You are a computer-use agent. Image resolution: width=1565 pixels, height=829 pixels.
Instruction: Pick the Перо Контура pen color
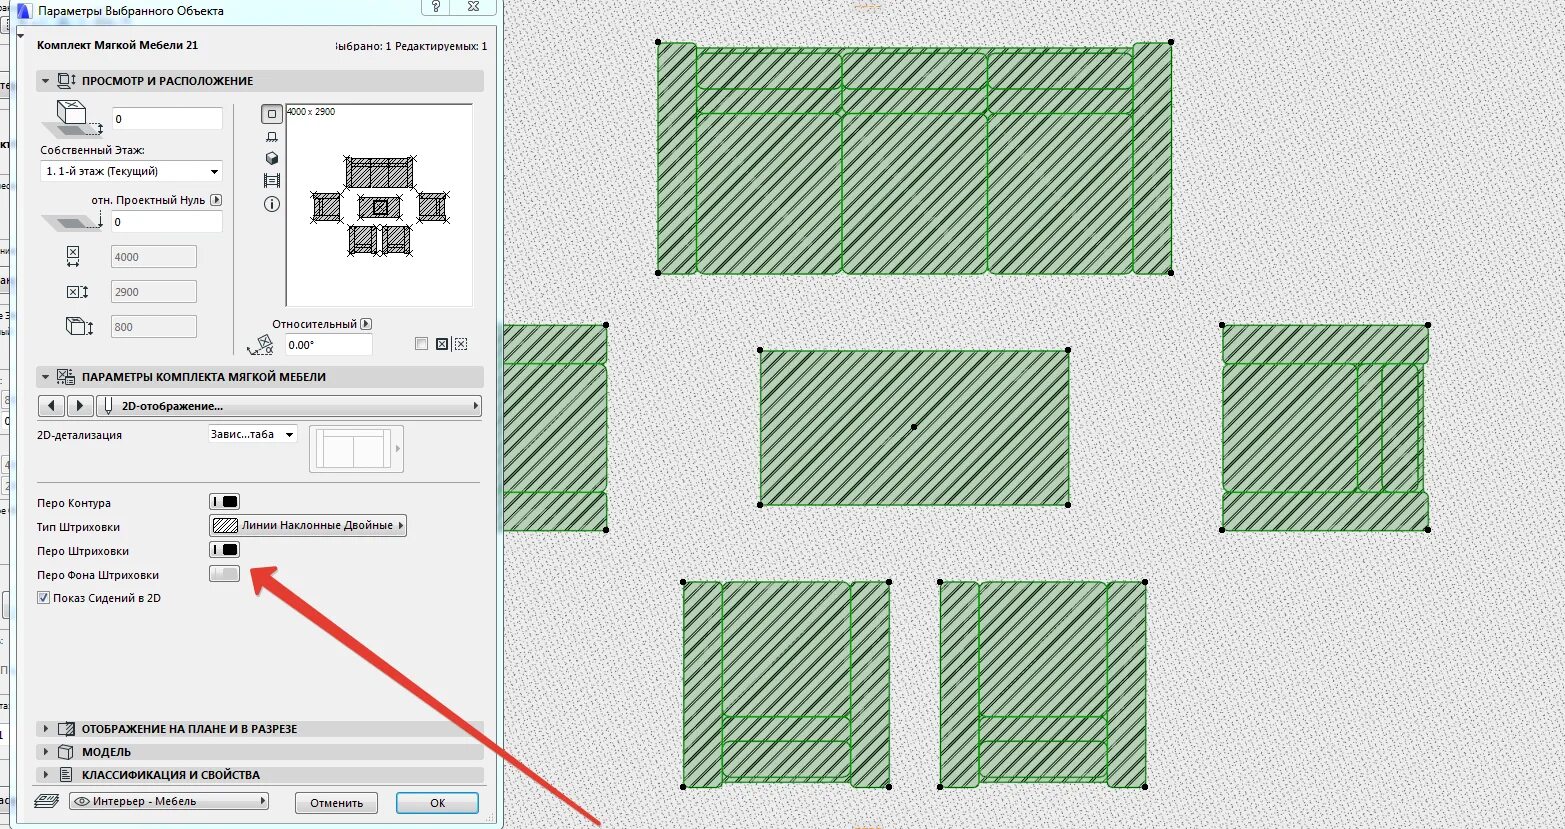pos(225,502)
